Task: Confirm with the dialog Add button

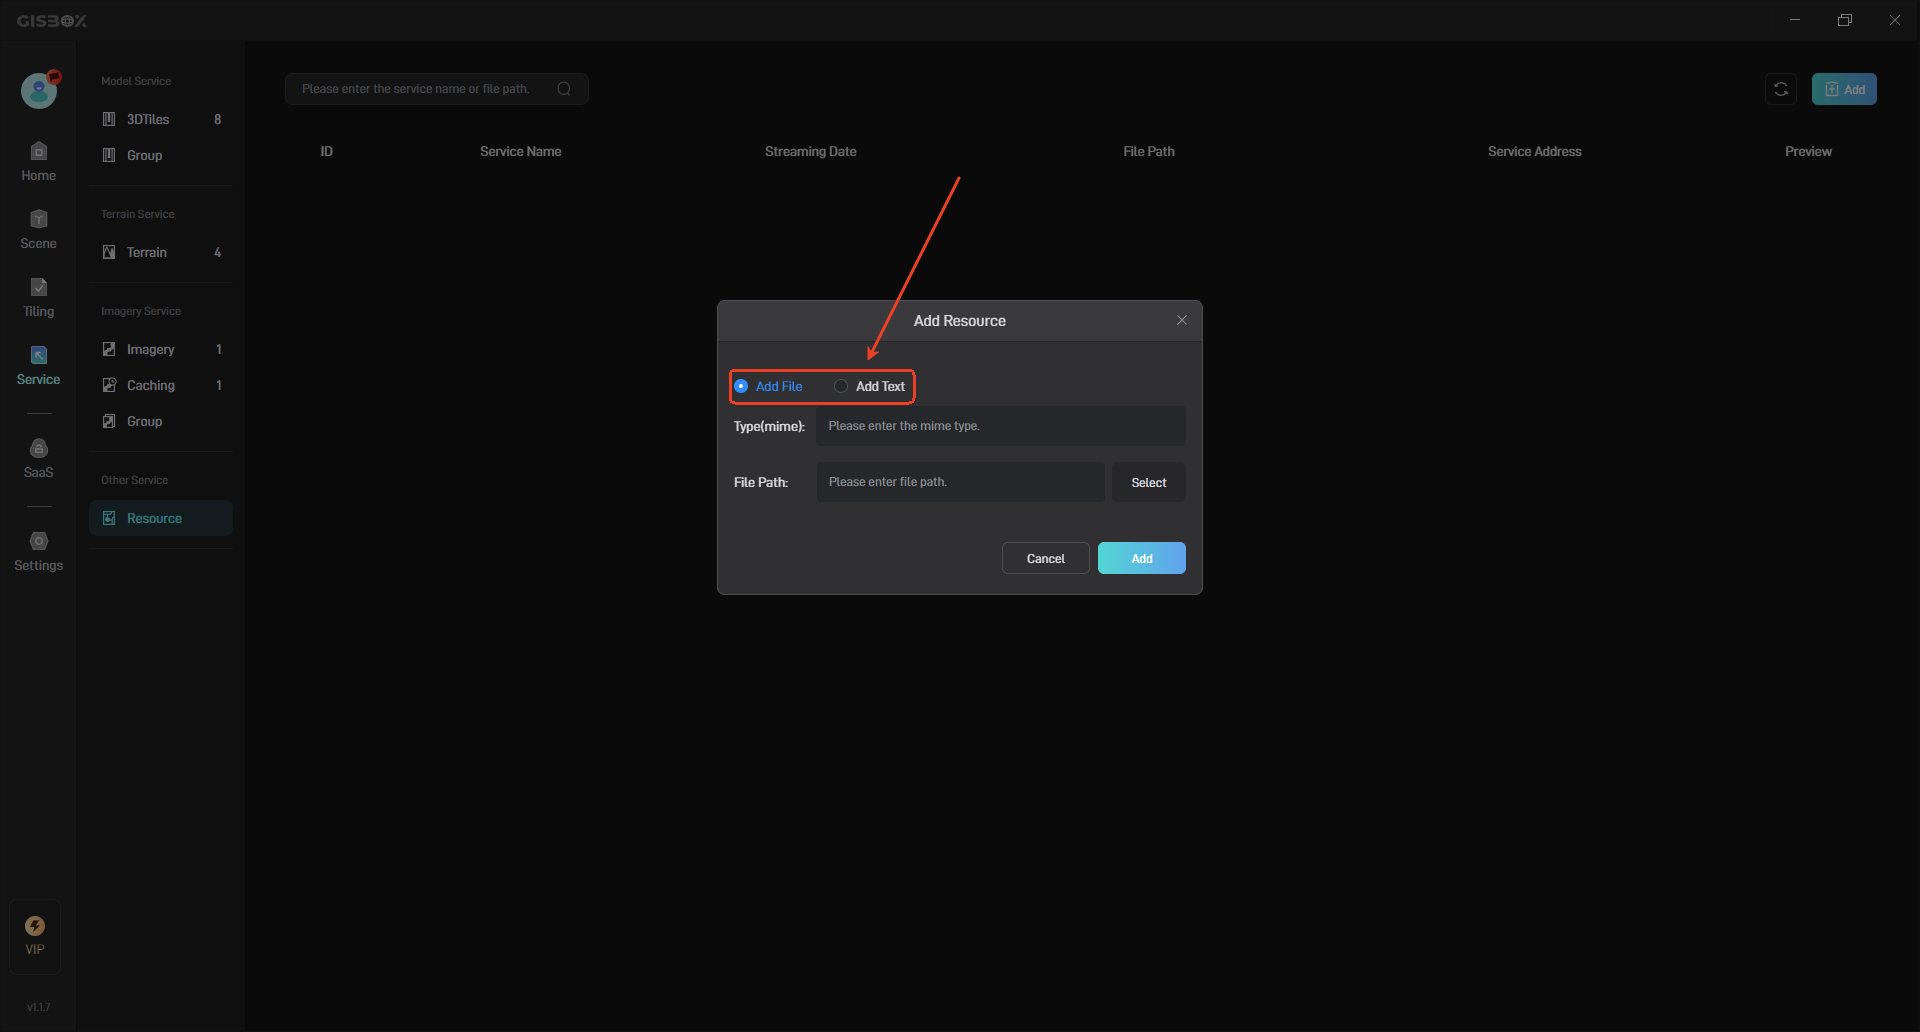Action: point(1141,558)
